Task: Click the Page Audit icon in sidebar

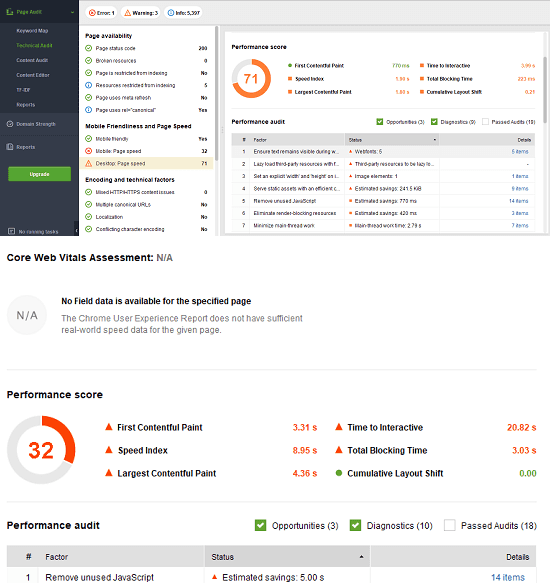Action: pos(10,12)
